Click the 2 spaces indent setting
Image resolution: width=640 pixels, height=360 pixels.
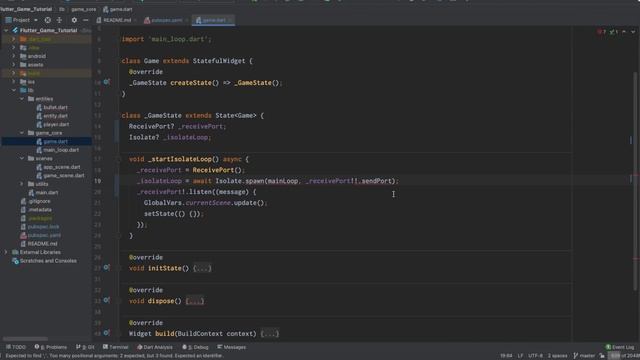click(557, 356)
